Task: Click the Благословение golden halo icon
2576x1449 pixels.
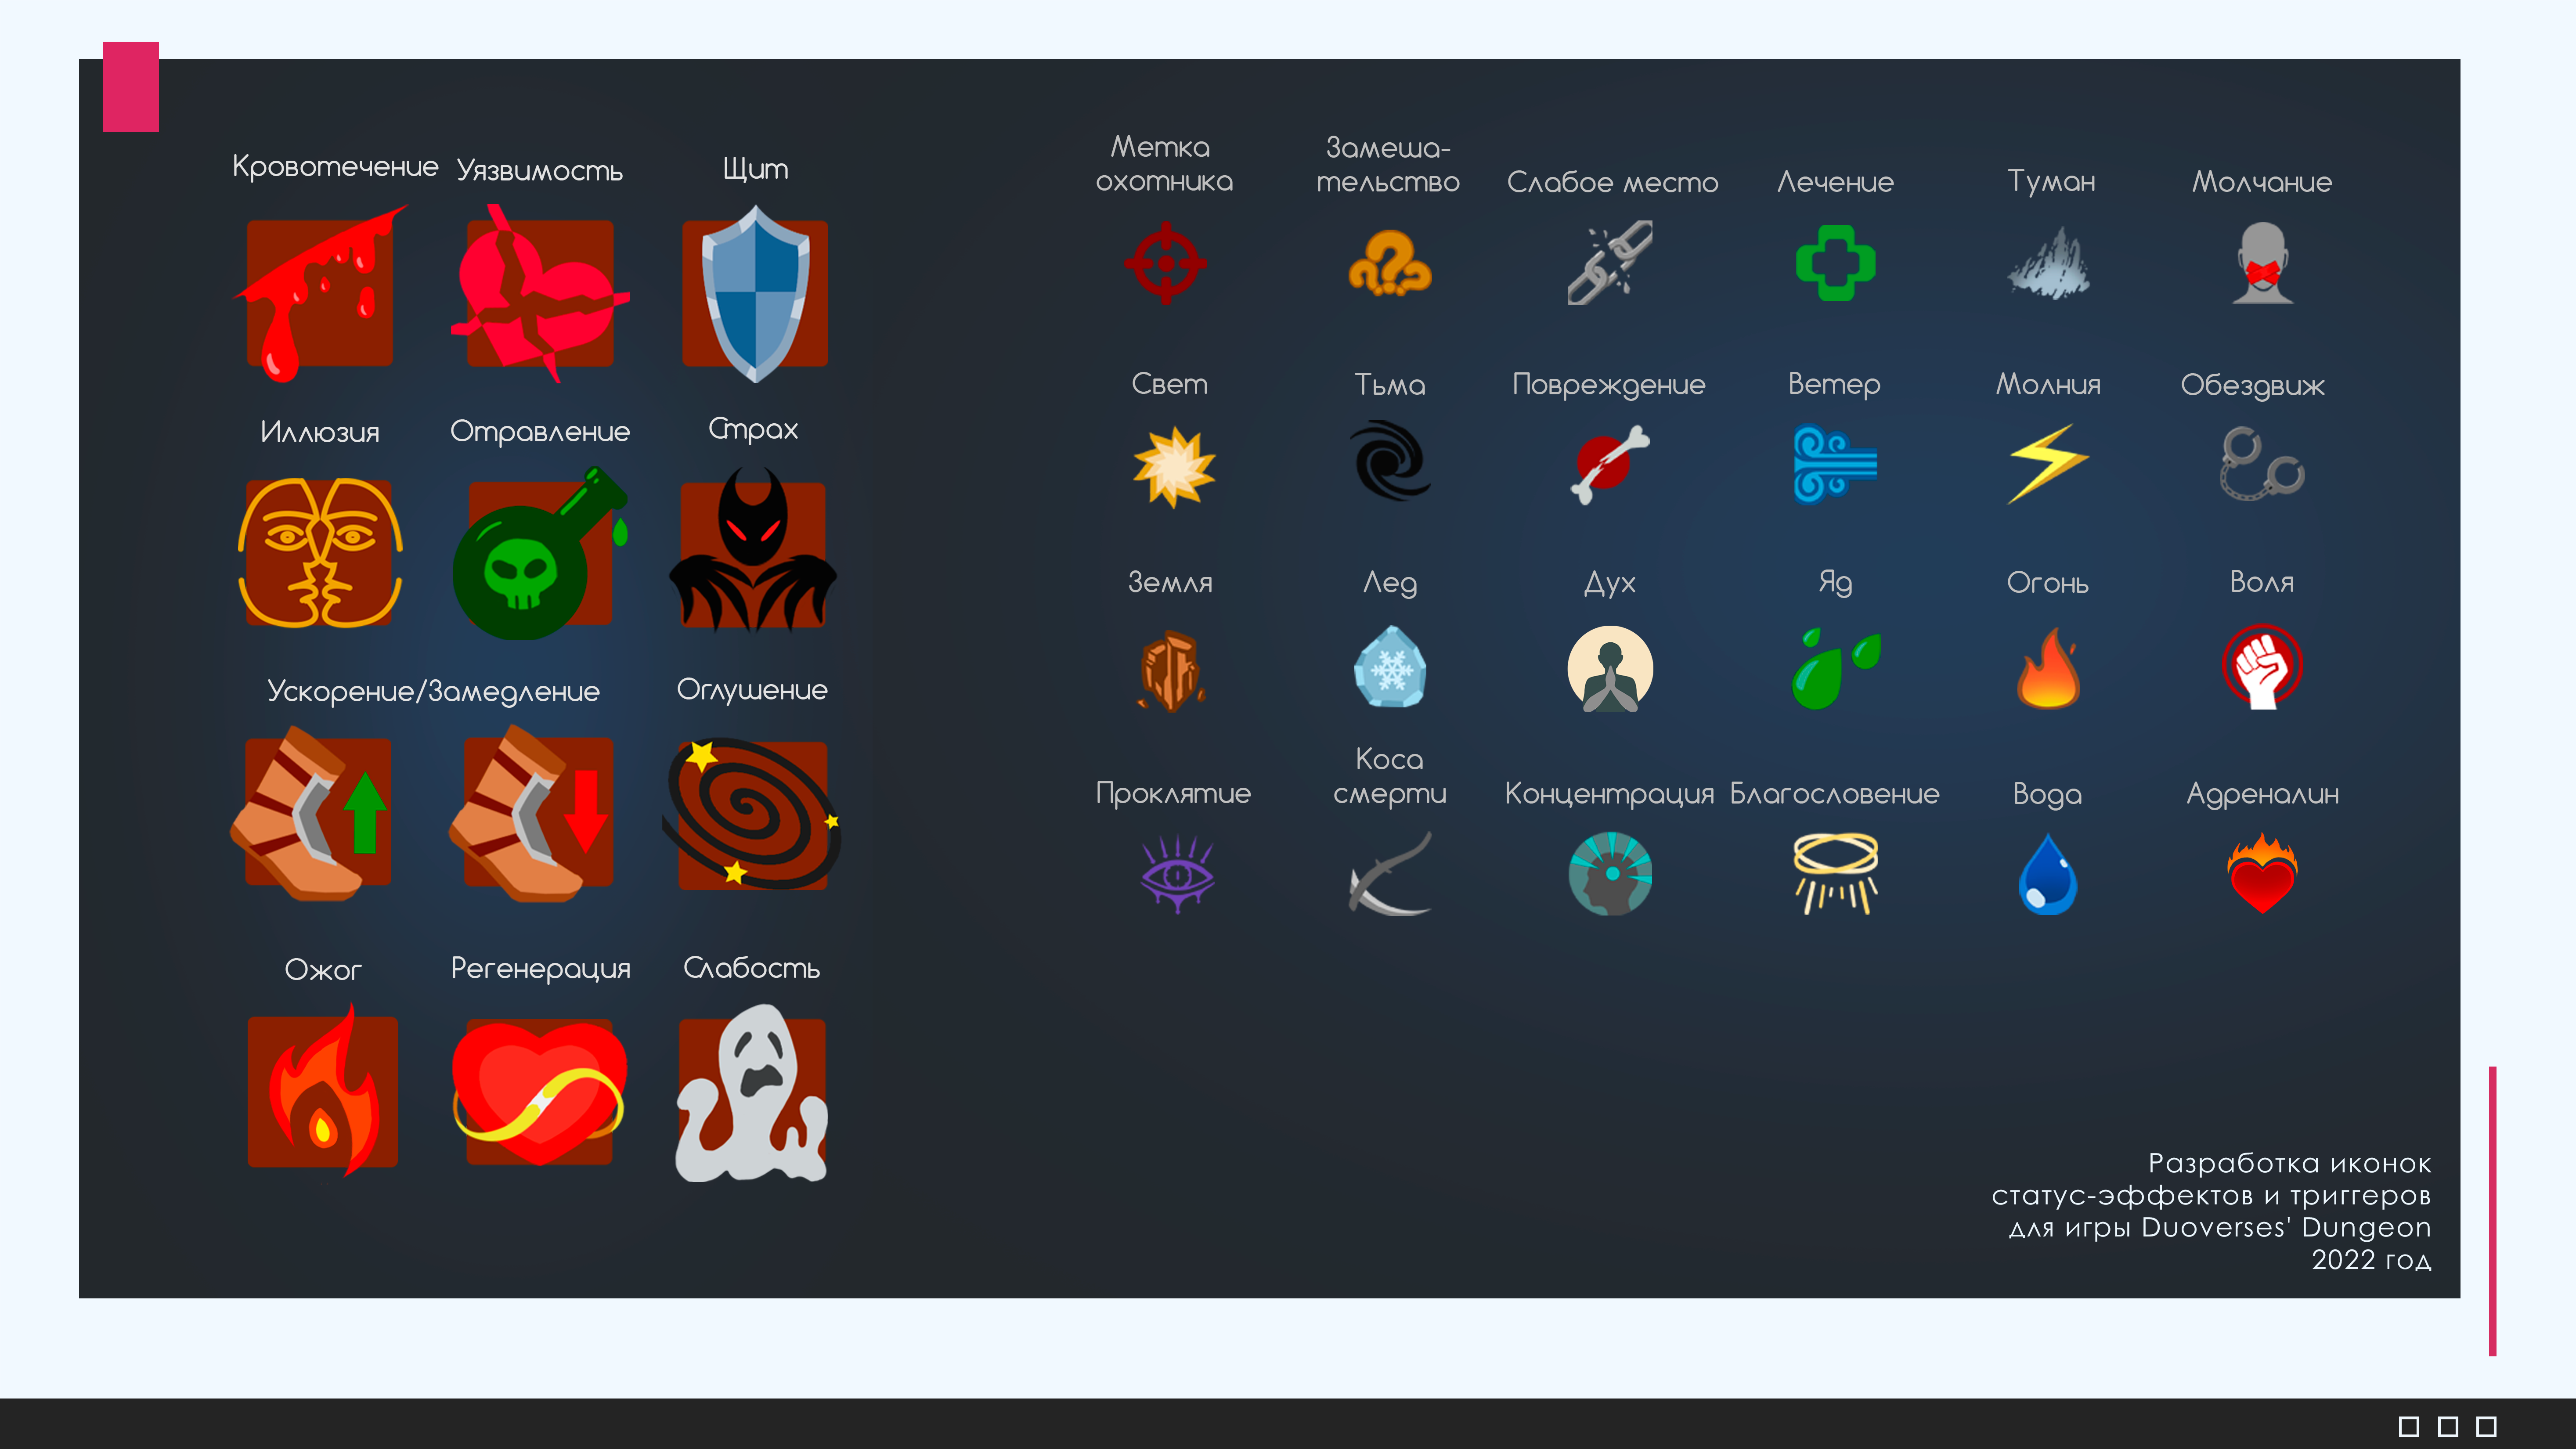Action: (1835, 874)
